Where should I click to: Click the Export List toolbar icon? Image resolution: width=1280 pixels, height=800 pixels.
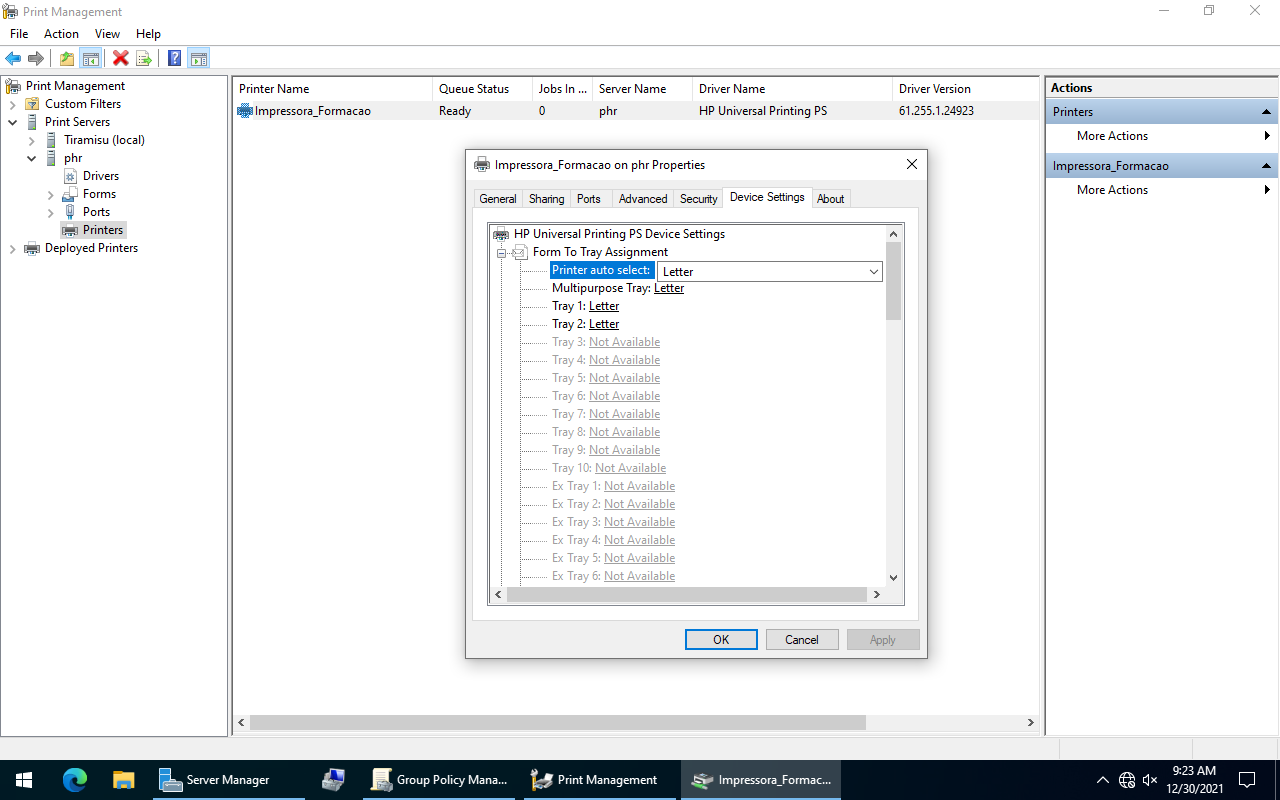144,58
